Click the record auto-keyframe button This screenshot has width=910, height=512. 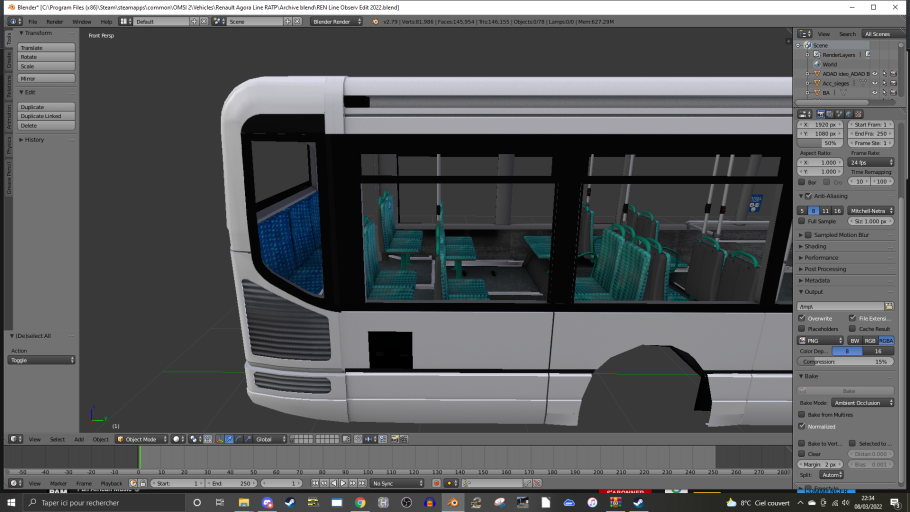(436, 483)
